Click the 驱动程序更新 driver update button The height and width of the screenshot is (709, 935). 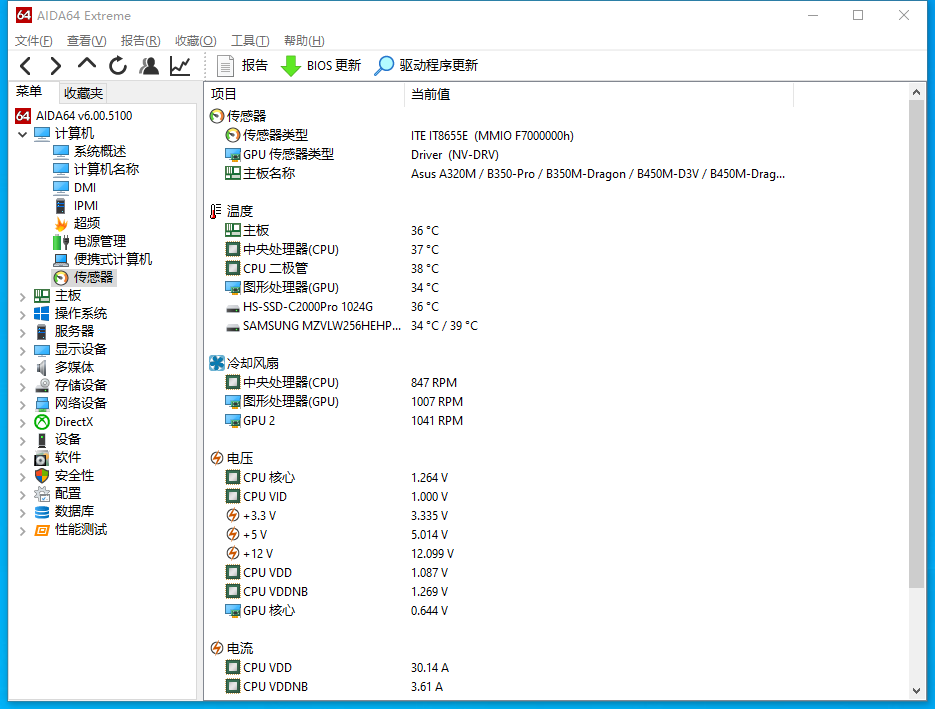[x=426, y=66]
